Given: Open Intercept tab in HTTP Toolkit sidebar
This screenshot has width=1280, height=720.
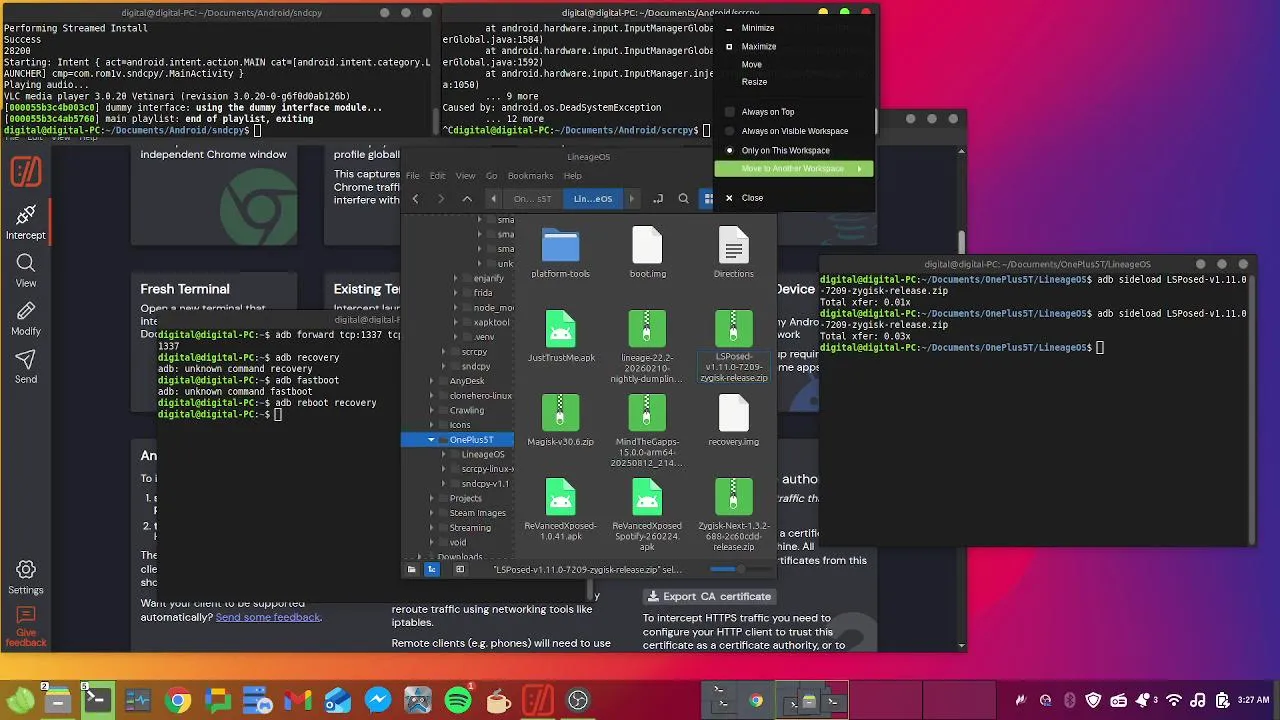Looking at the screenshot, I should tap(26, 222).
